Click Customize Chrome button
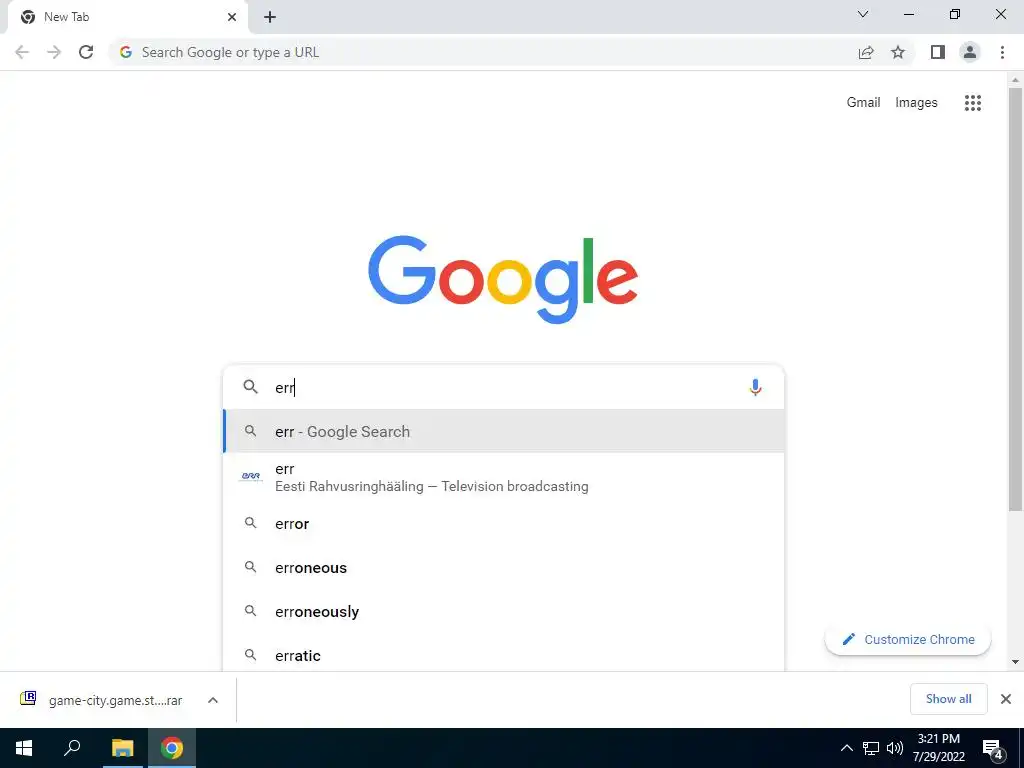 point(908,639)
